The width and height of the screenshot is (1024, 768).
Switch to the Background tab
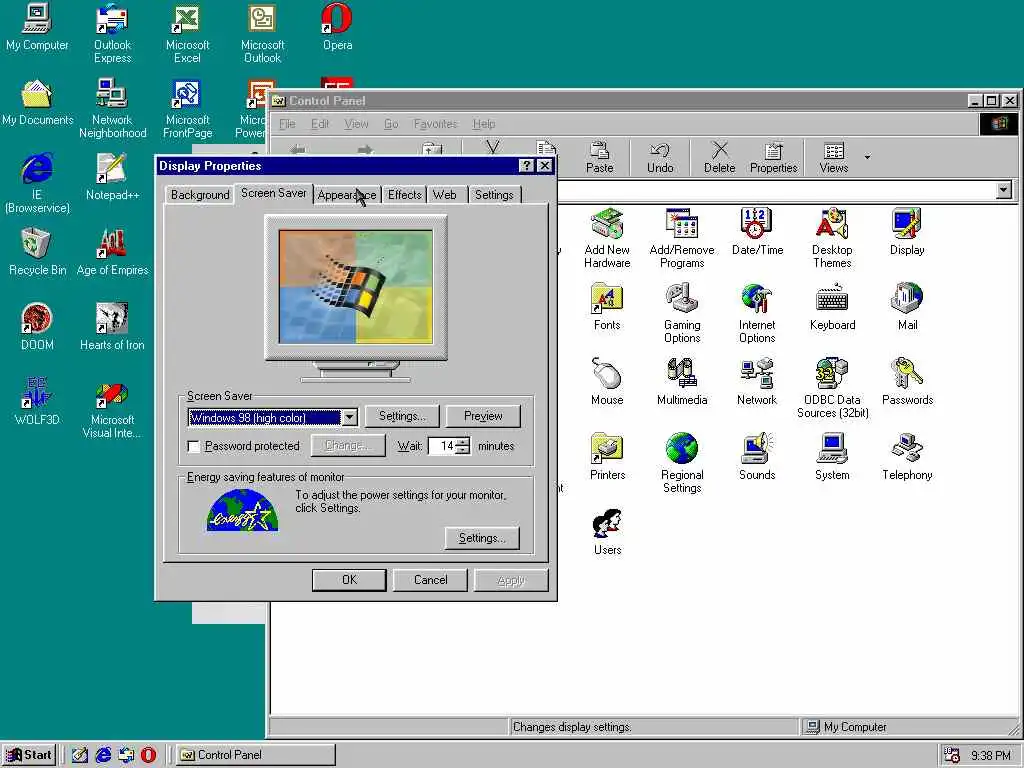[x=200, y=195]
